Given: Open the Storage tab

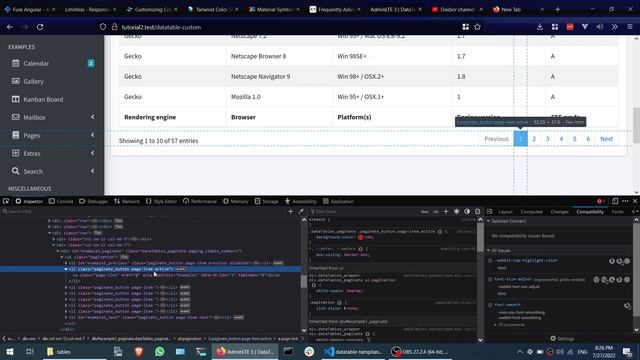Looking at the screenshot, I should coord(267,201).
